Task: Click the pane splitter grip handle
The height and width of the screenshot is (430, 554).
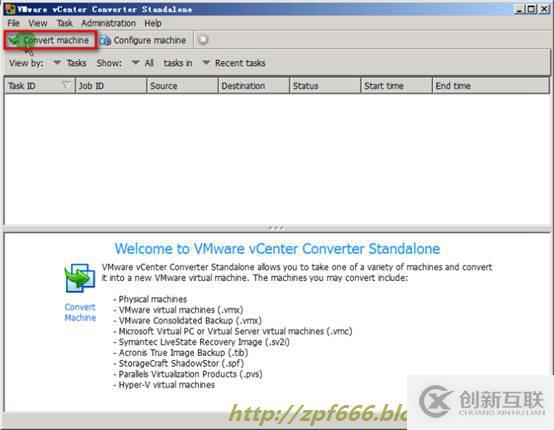Action: tap(276, 228)
